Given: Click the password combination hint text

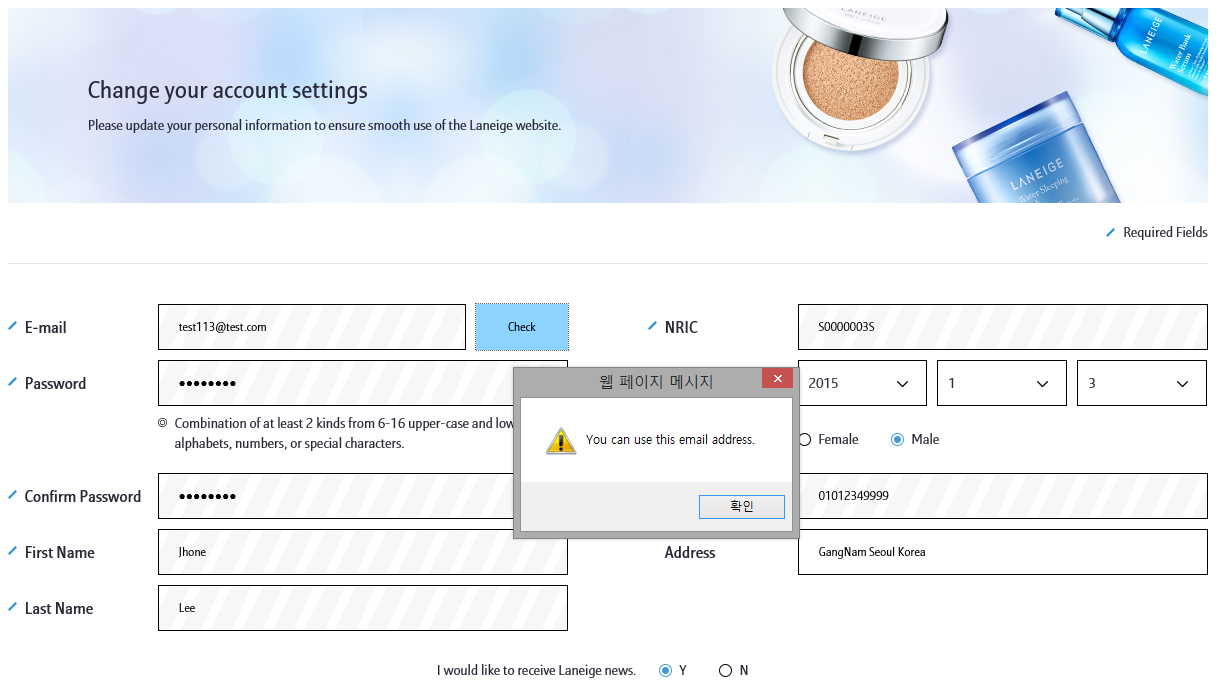Looking at the screenshot, I should click(x=344, y=433).
